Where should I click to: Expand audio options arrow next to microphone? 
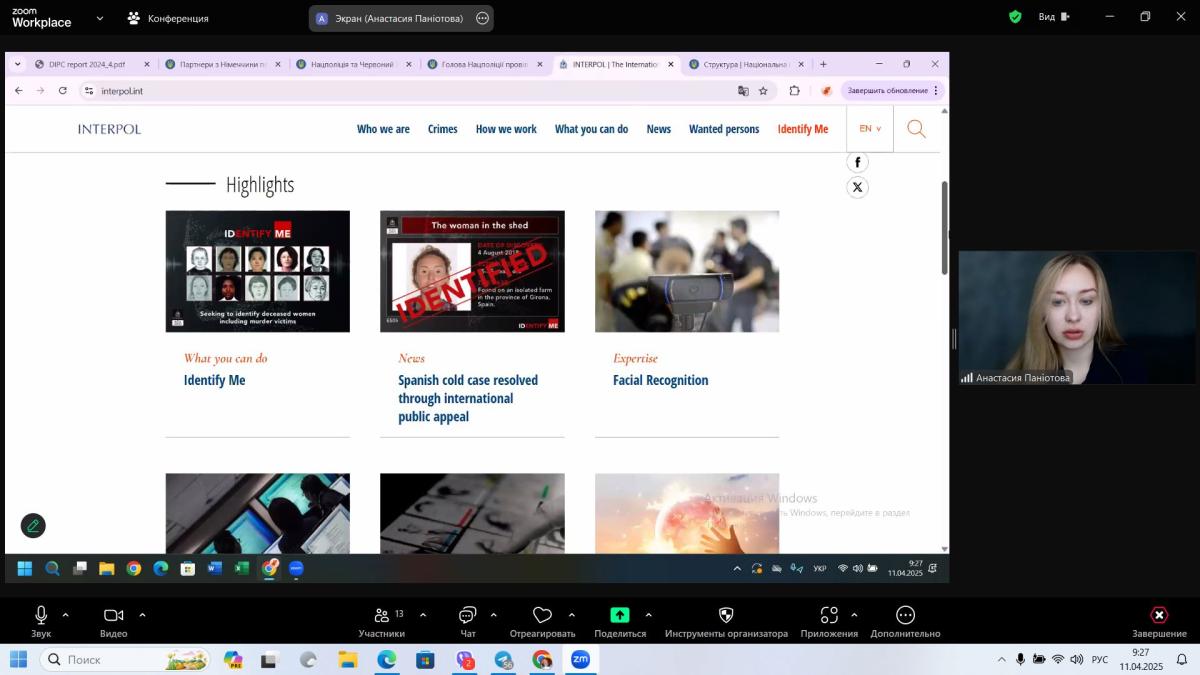tap(66, 614)
